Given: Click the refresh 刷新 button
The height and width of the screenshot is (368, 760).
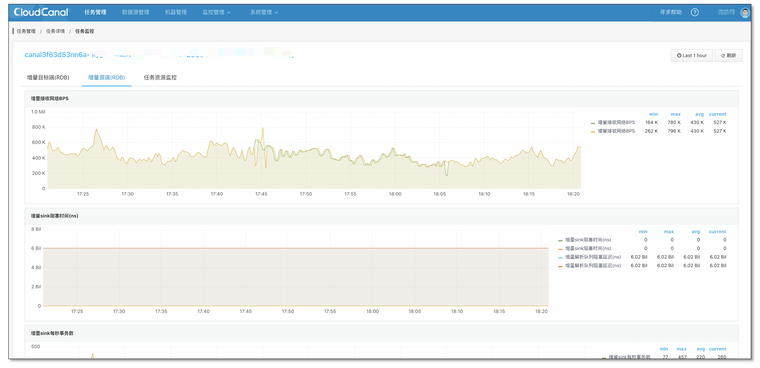Looking at the screenshot, I should (x=728, y=56).
